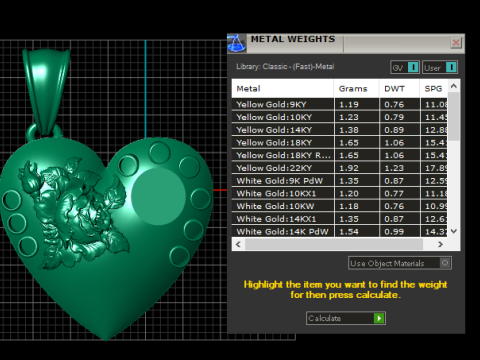Click the vertical scrollbar thumb
Image resolution: width=480 pixels, height=360 pixels.
(453, 117)
